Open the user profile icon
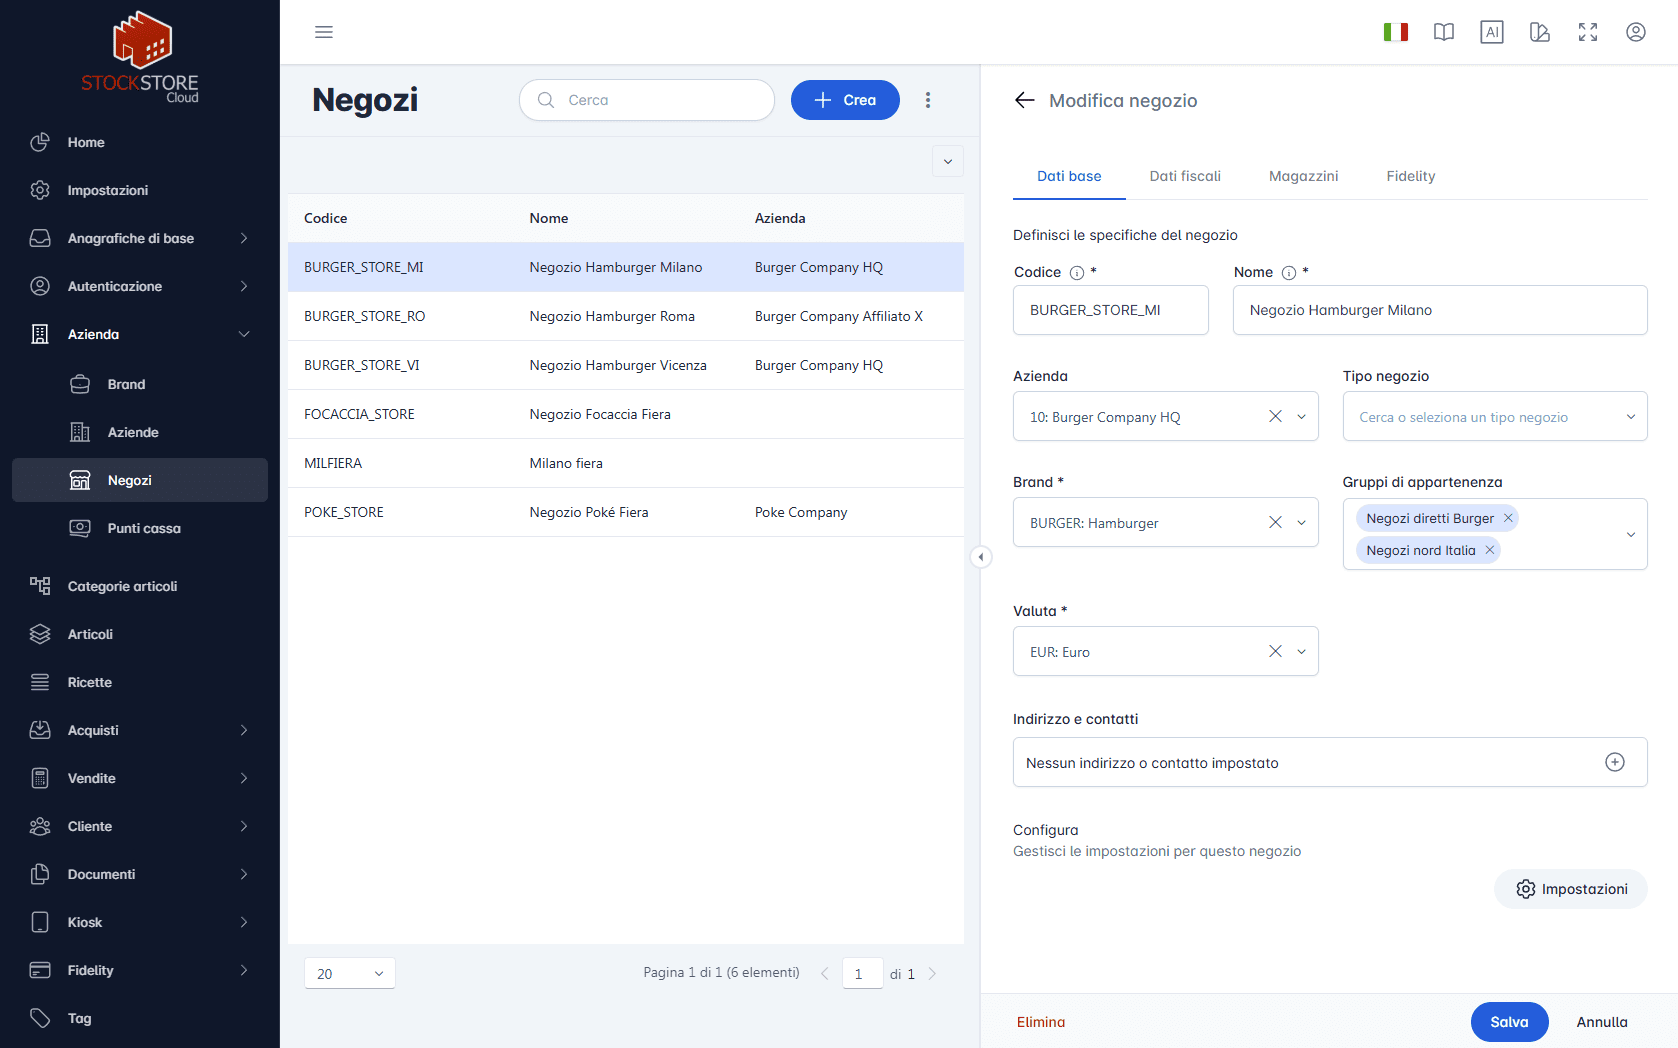This screenshot has height=1048, width=1678. pyautogui.click(x=1635, y=32)
